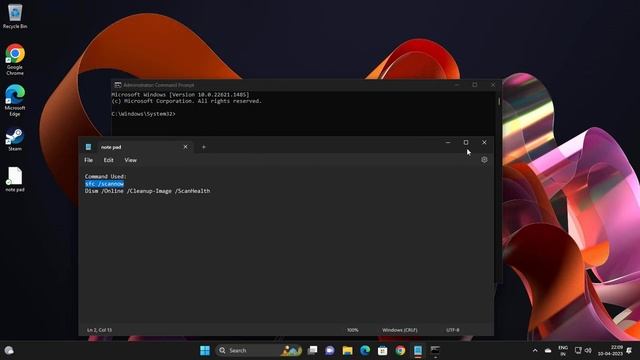Click the Notepad taskbar icon
The image size is (640, 360).
tap(418, 350)
